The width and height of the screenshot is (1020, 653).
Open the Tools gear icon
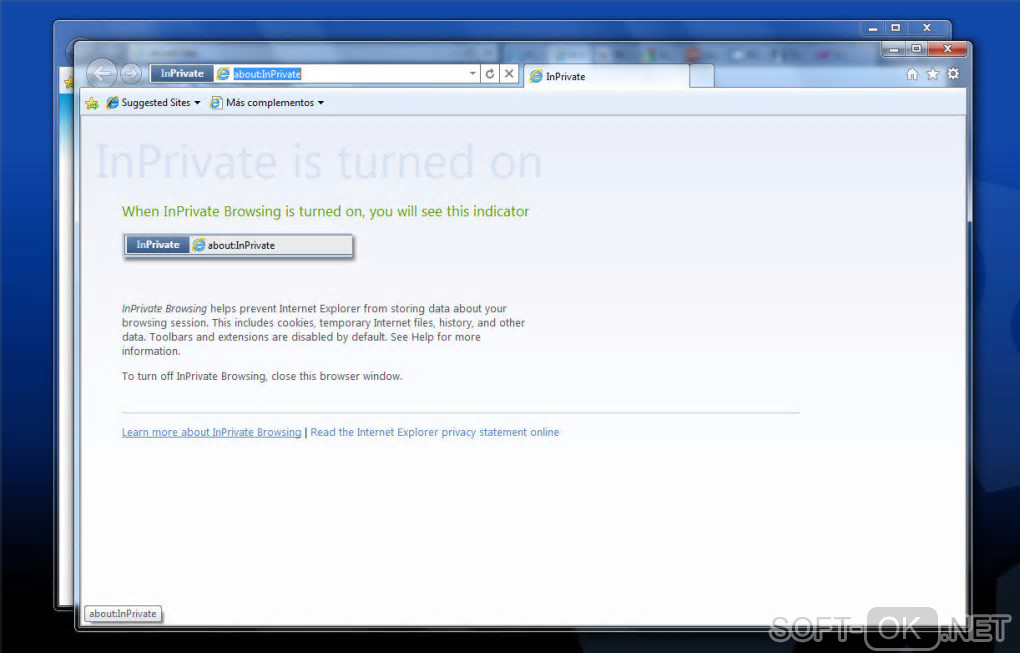pos(953,74)
